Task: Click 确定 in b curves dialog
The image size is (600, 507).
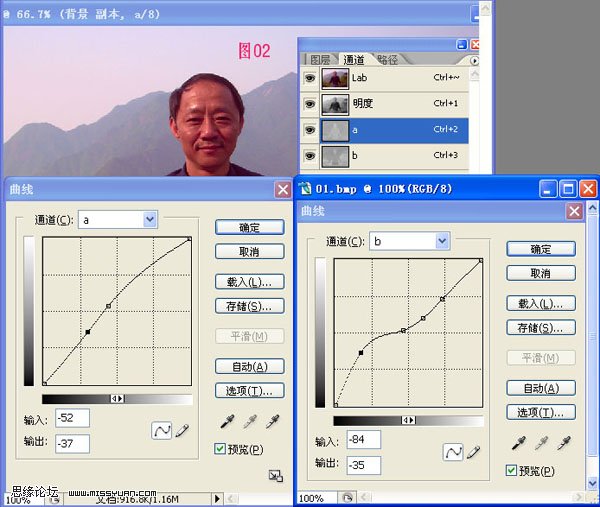Action: pos(541,249)
